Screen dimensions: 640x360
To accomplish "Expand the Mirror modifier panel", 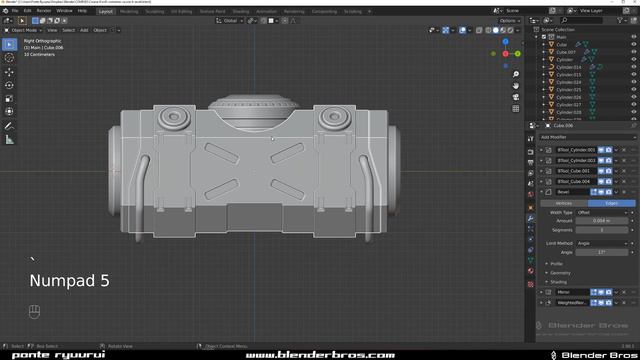I will pos(542,292).
